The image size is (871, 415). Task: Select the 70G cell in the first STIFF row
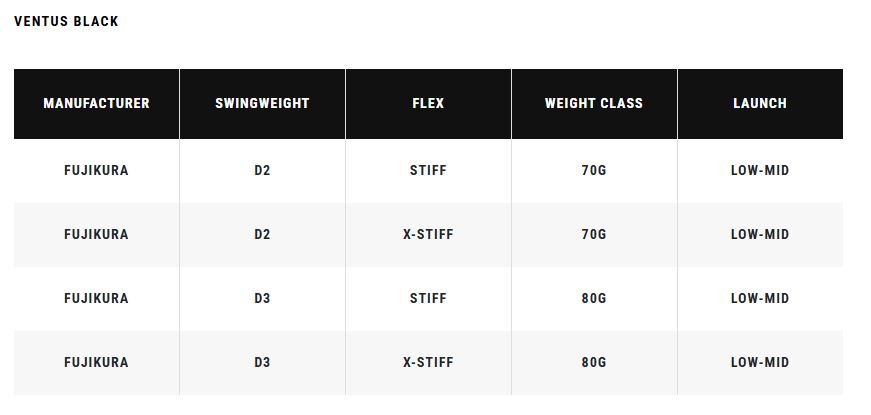[x=594, y=170]
